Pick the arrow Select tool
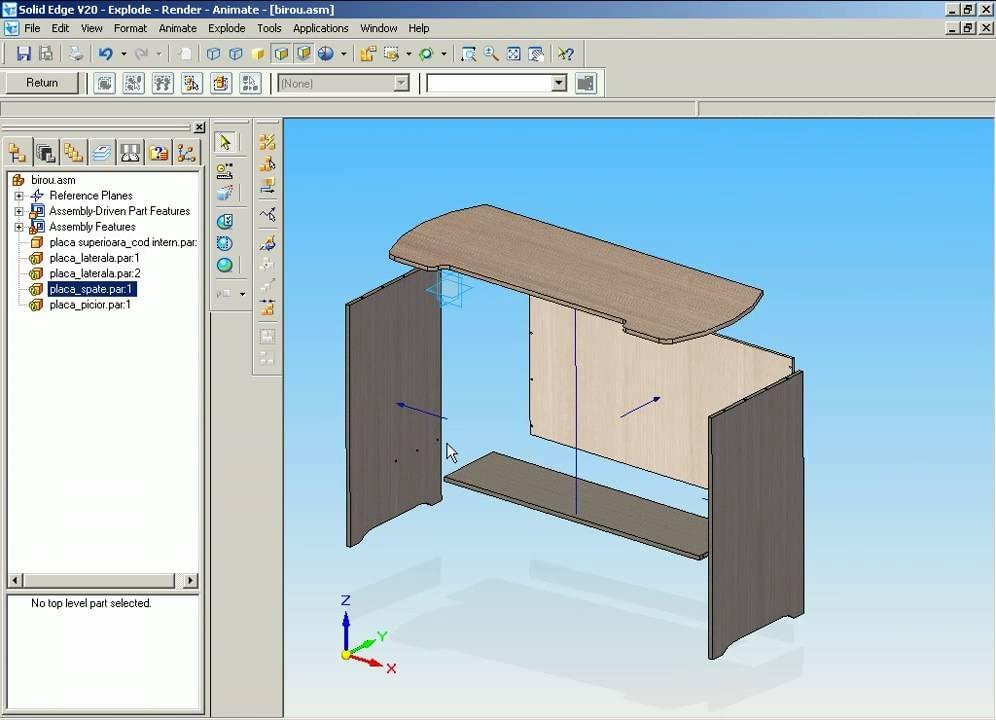The height and width of the screenshot is (720, 996). pos(225,143)
